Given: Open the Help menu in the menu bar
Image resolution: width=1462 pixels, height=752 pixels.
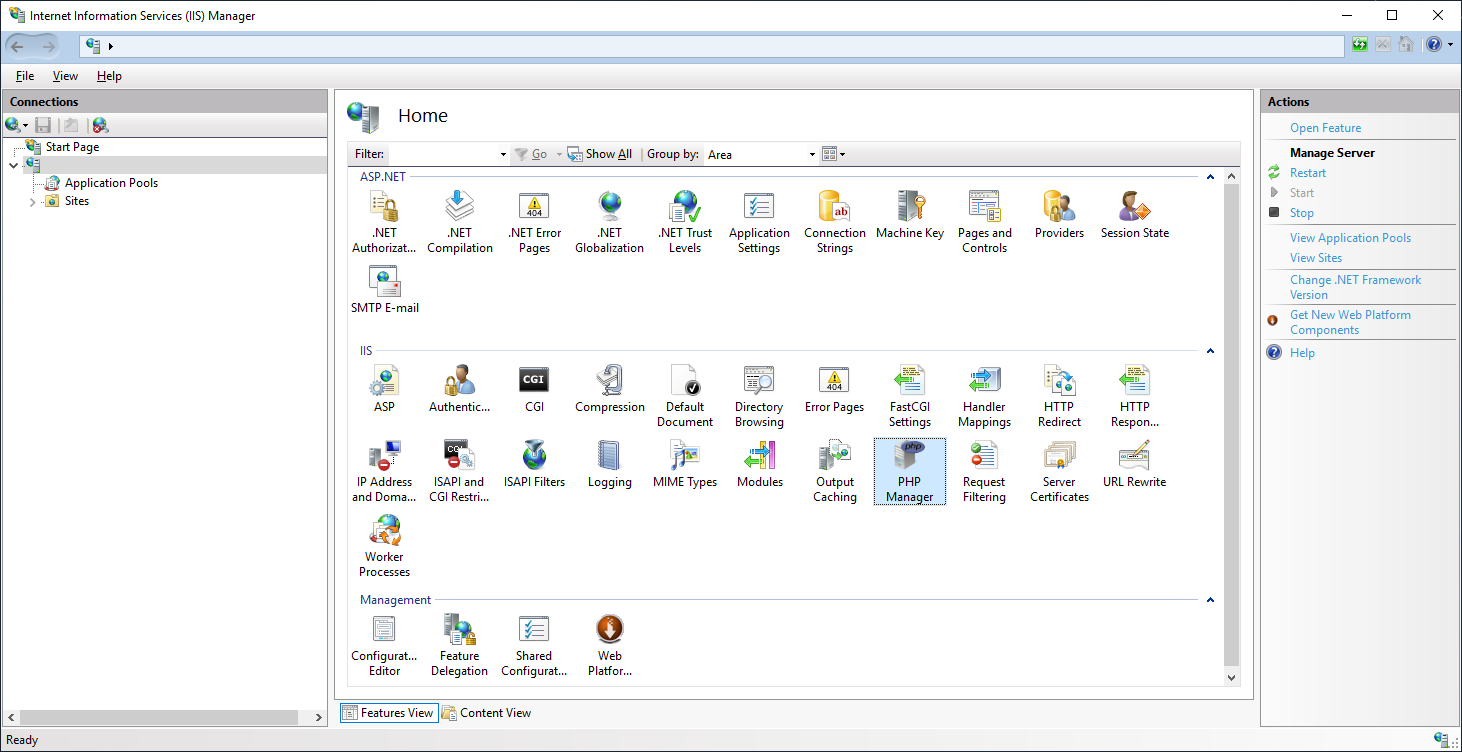Looking at the screenshot, I should (x=109, y=76).
